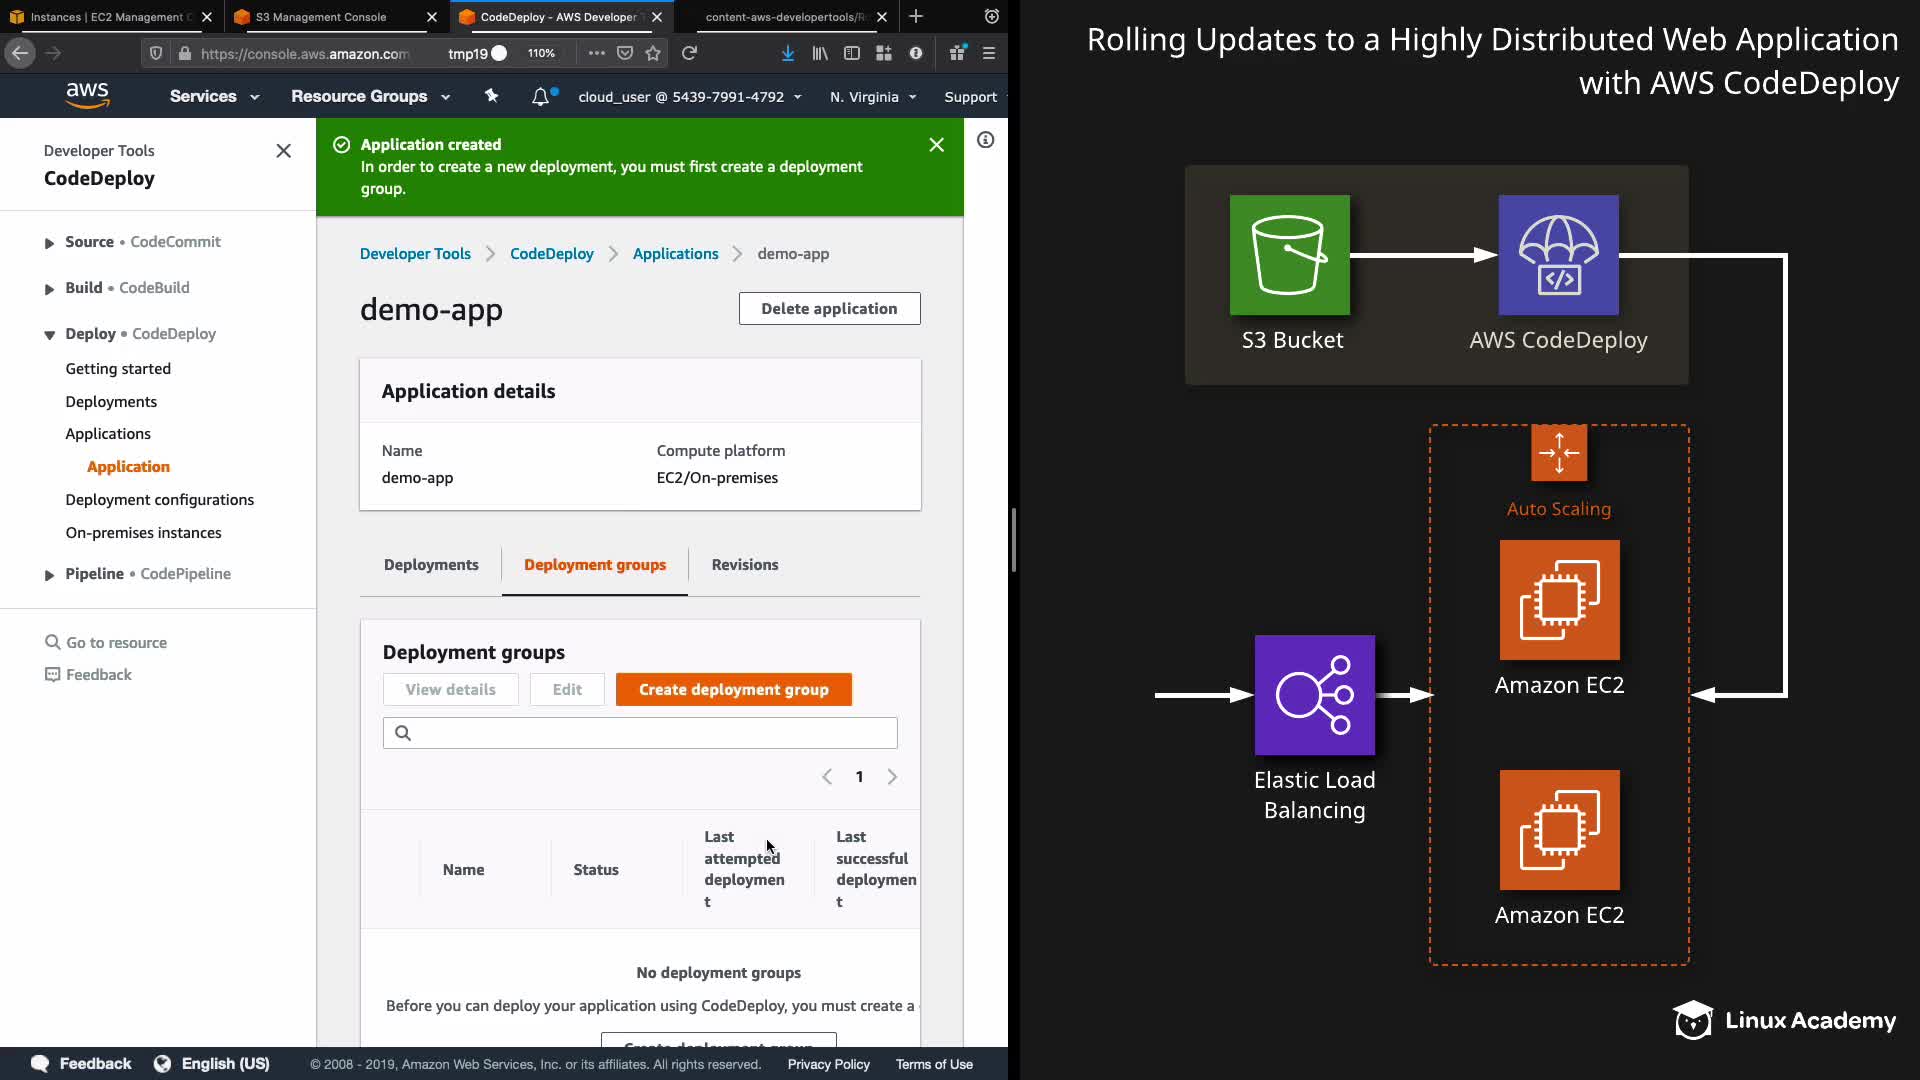Click the deployment groups search field
This screenshot has width=1920, height=1080.
tap(640, 733)
